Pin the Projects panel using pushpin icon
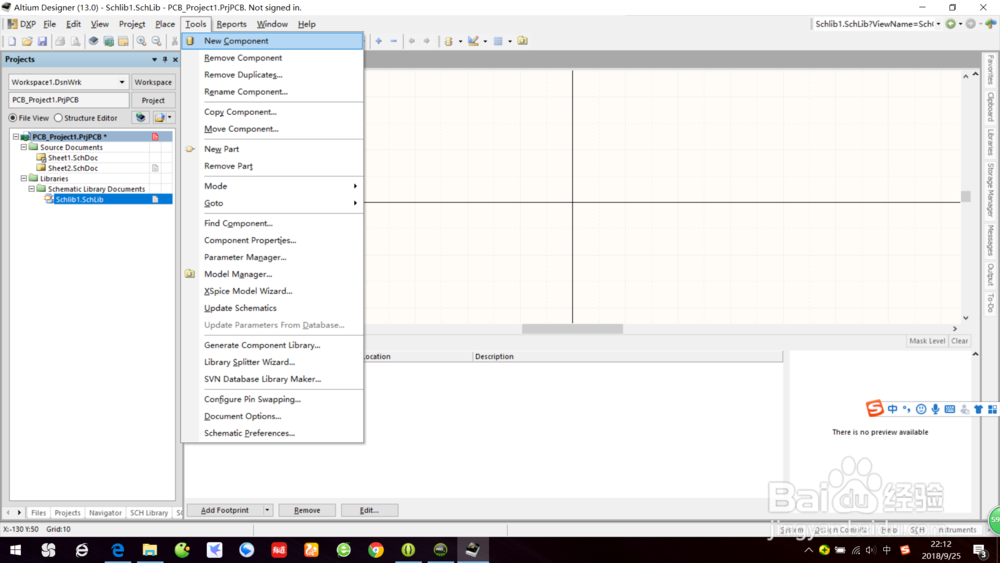 coord(165,59)
